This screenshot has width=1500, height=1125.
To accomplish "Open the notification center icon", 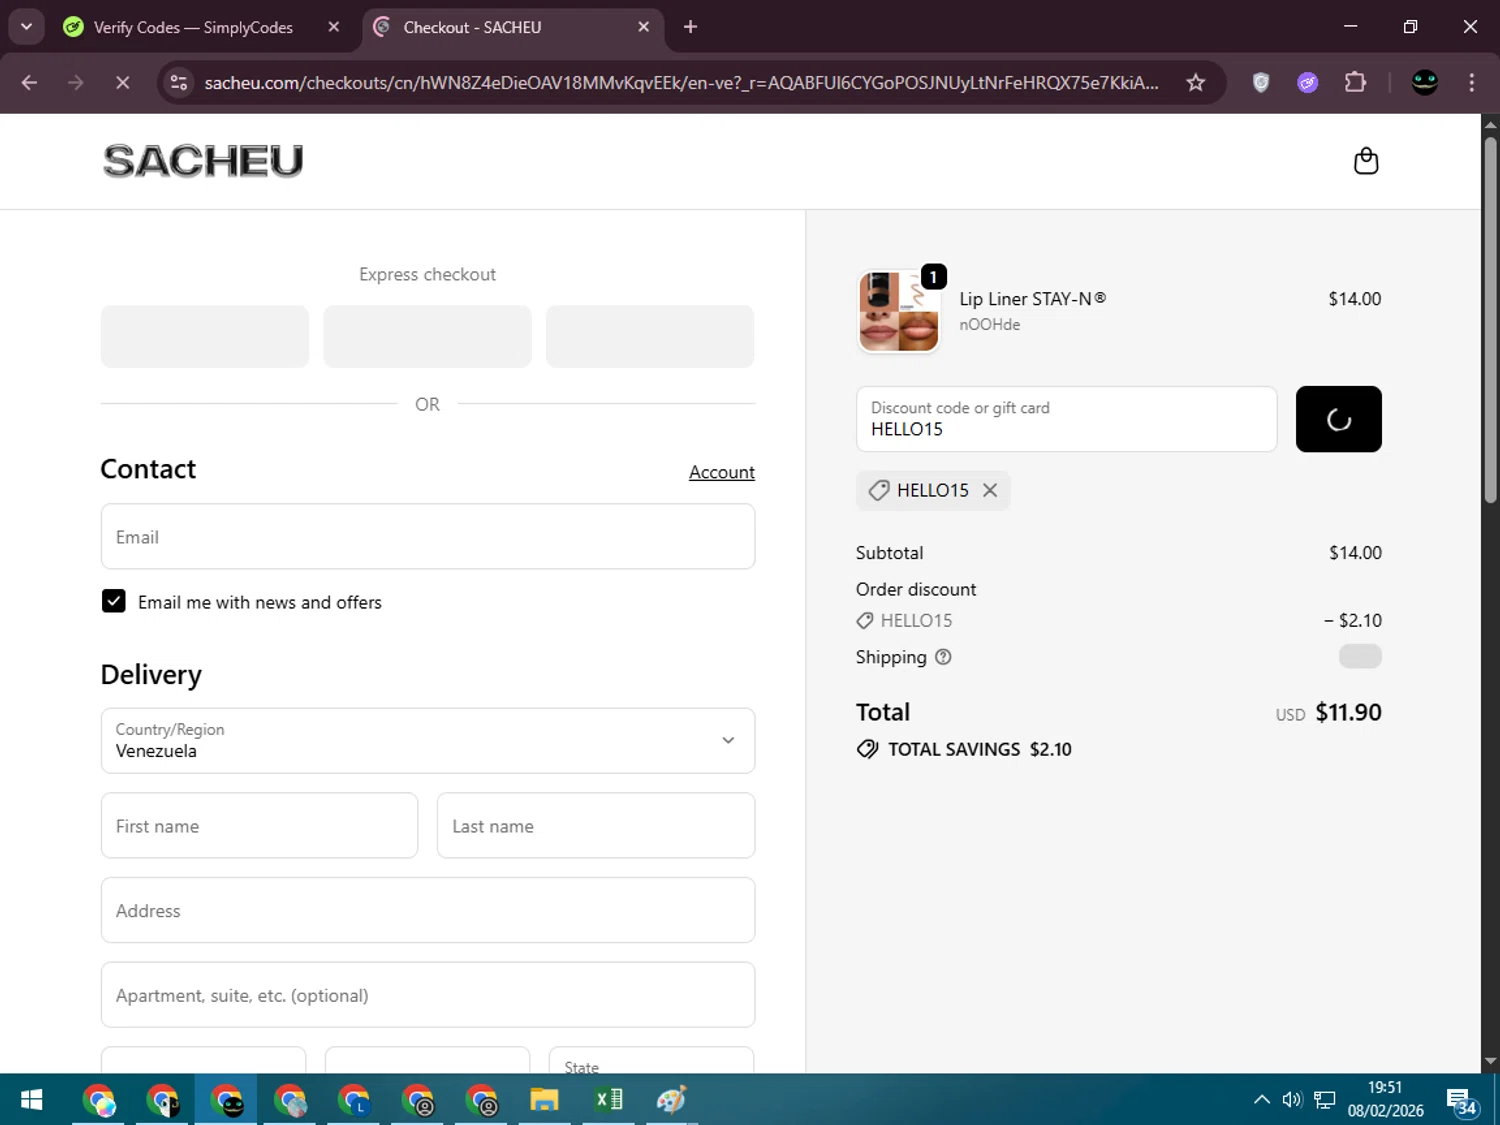I will (x=1462, y=1100).
